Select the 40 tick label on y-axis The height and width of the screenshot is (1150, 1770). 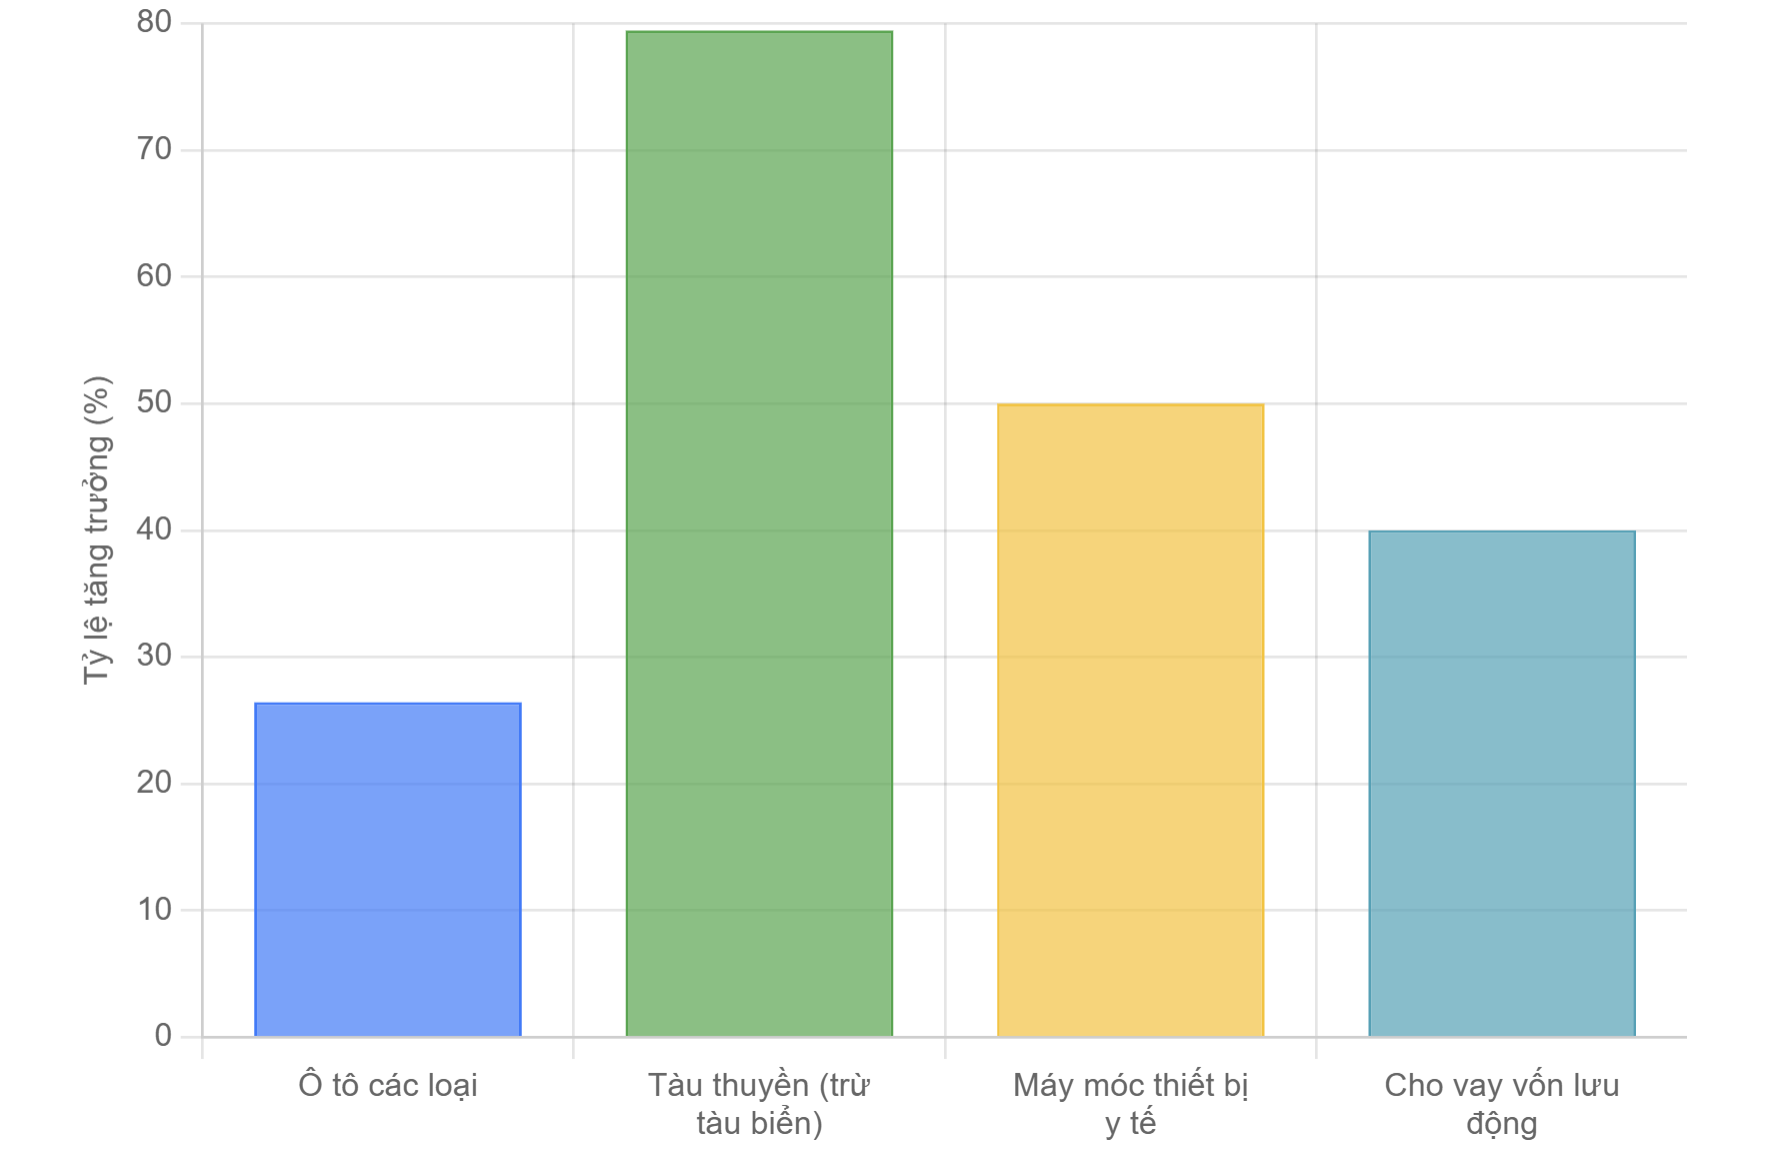[x=154, y=529]
